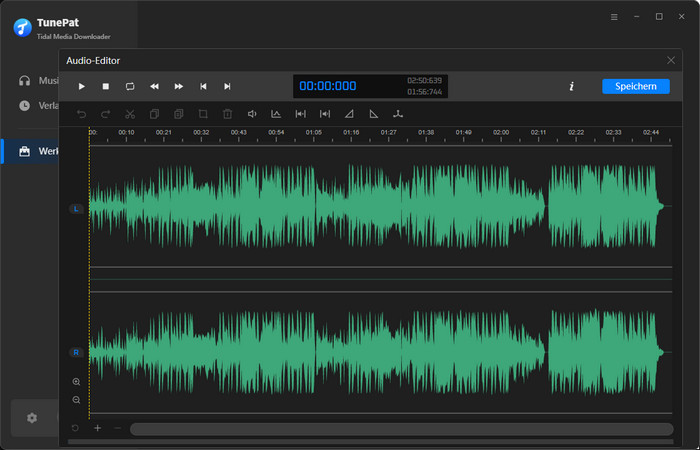Click the first trim-to-marker tool icon

(x=300, y=114)
